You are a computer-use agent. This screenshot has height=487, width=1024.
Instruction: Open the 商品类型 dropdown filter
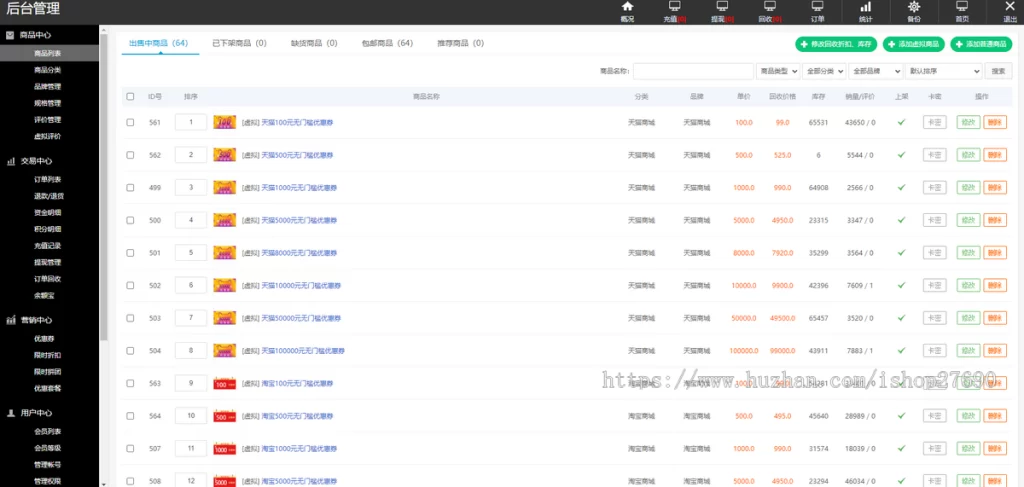coord(778,71)
